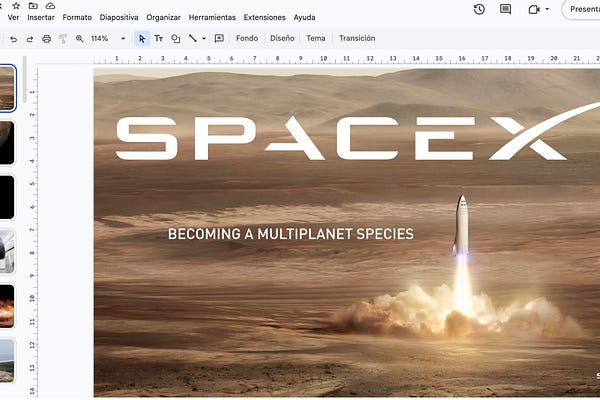Open the shapes tool
This screenshot has height=400, width=600.
(176, 39)
